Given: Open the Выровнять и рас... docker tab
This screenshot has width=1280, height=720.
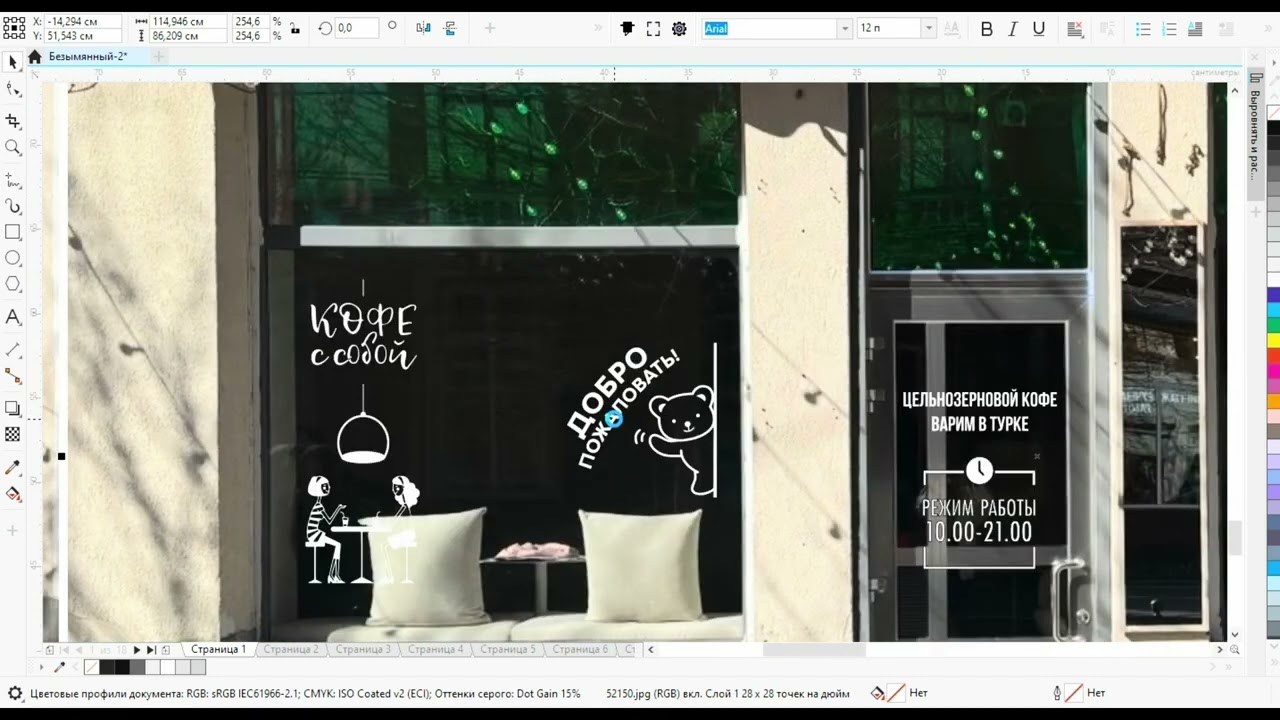Looking at the screenshot, I should click(1255, 134).
